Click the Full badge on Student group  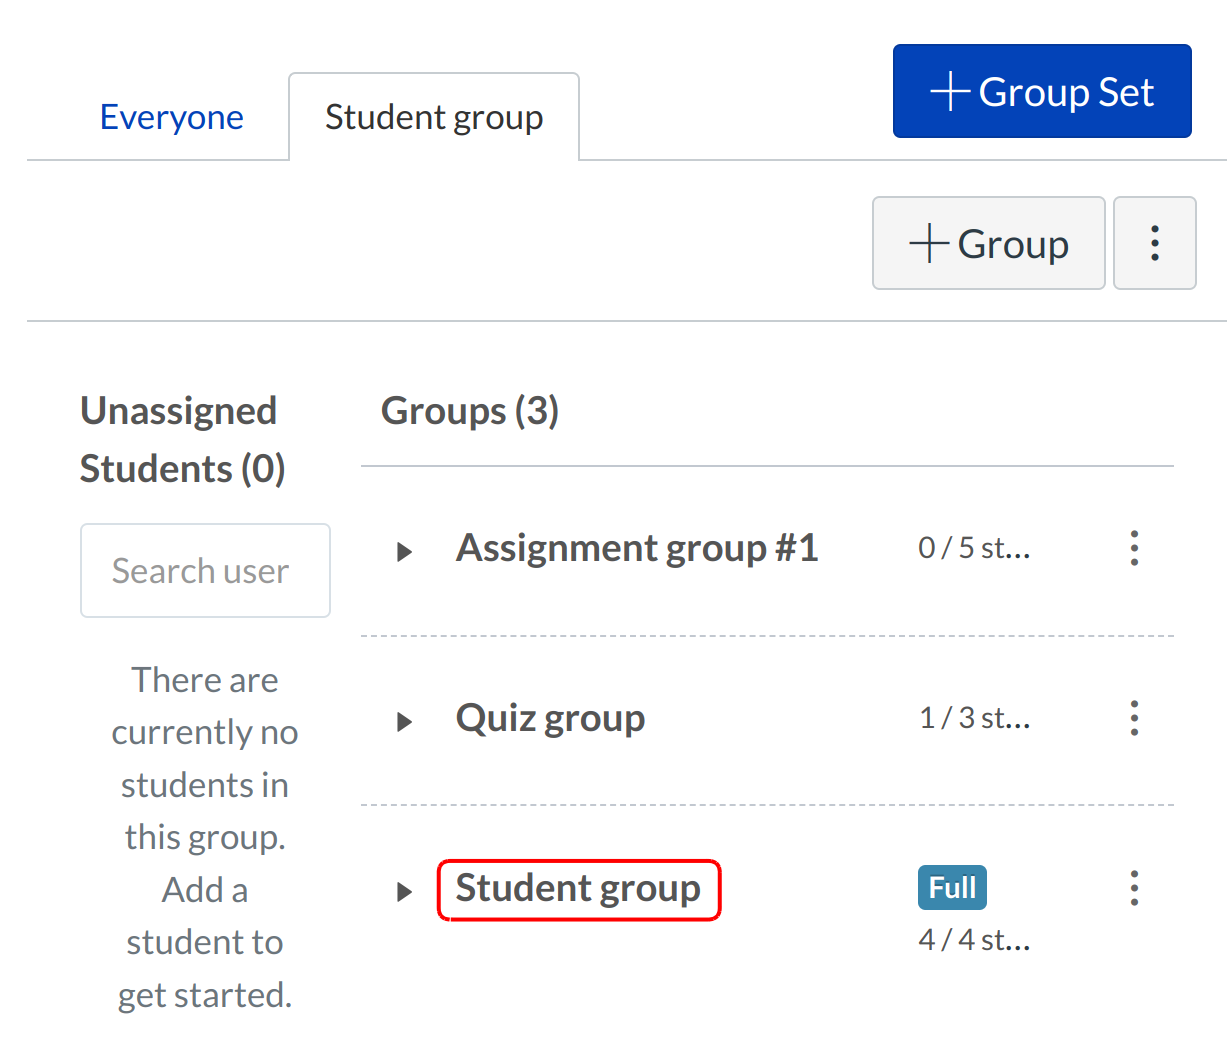[x=952, y=888]
